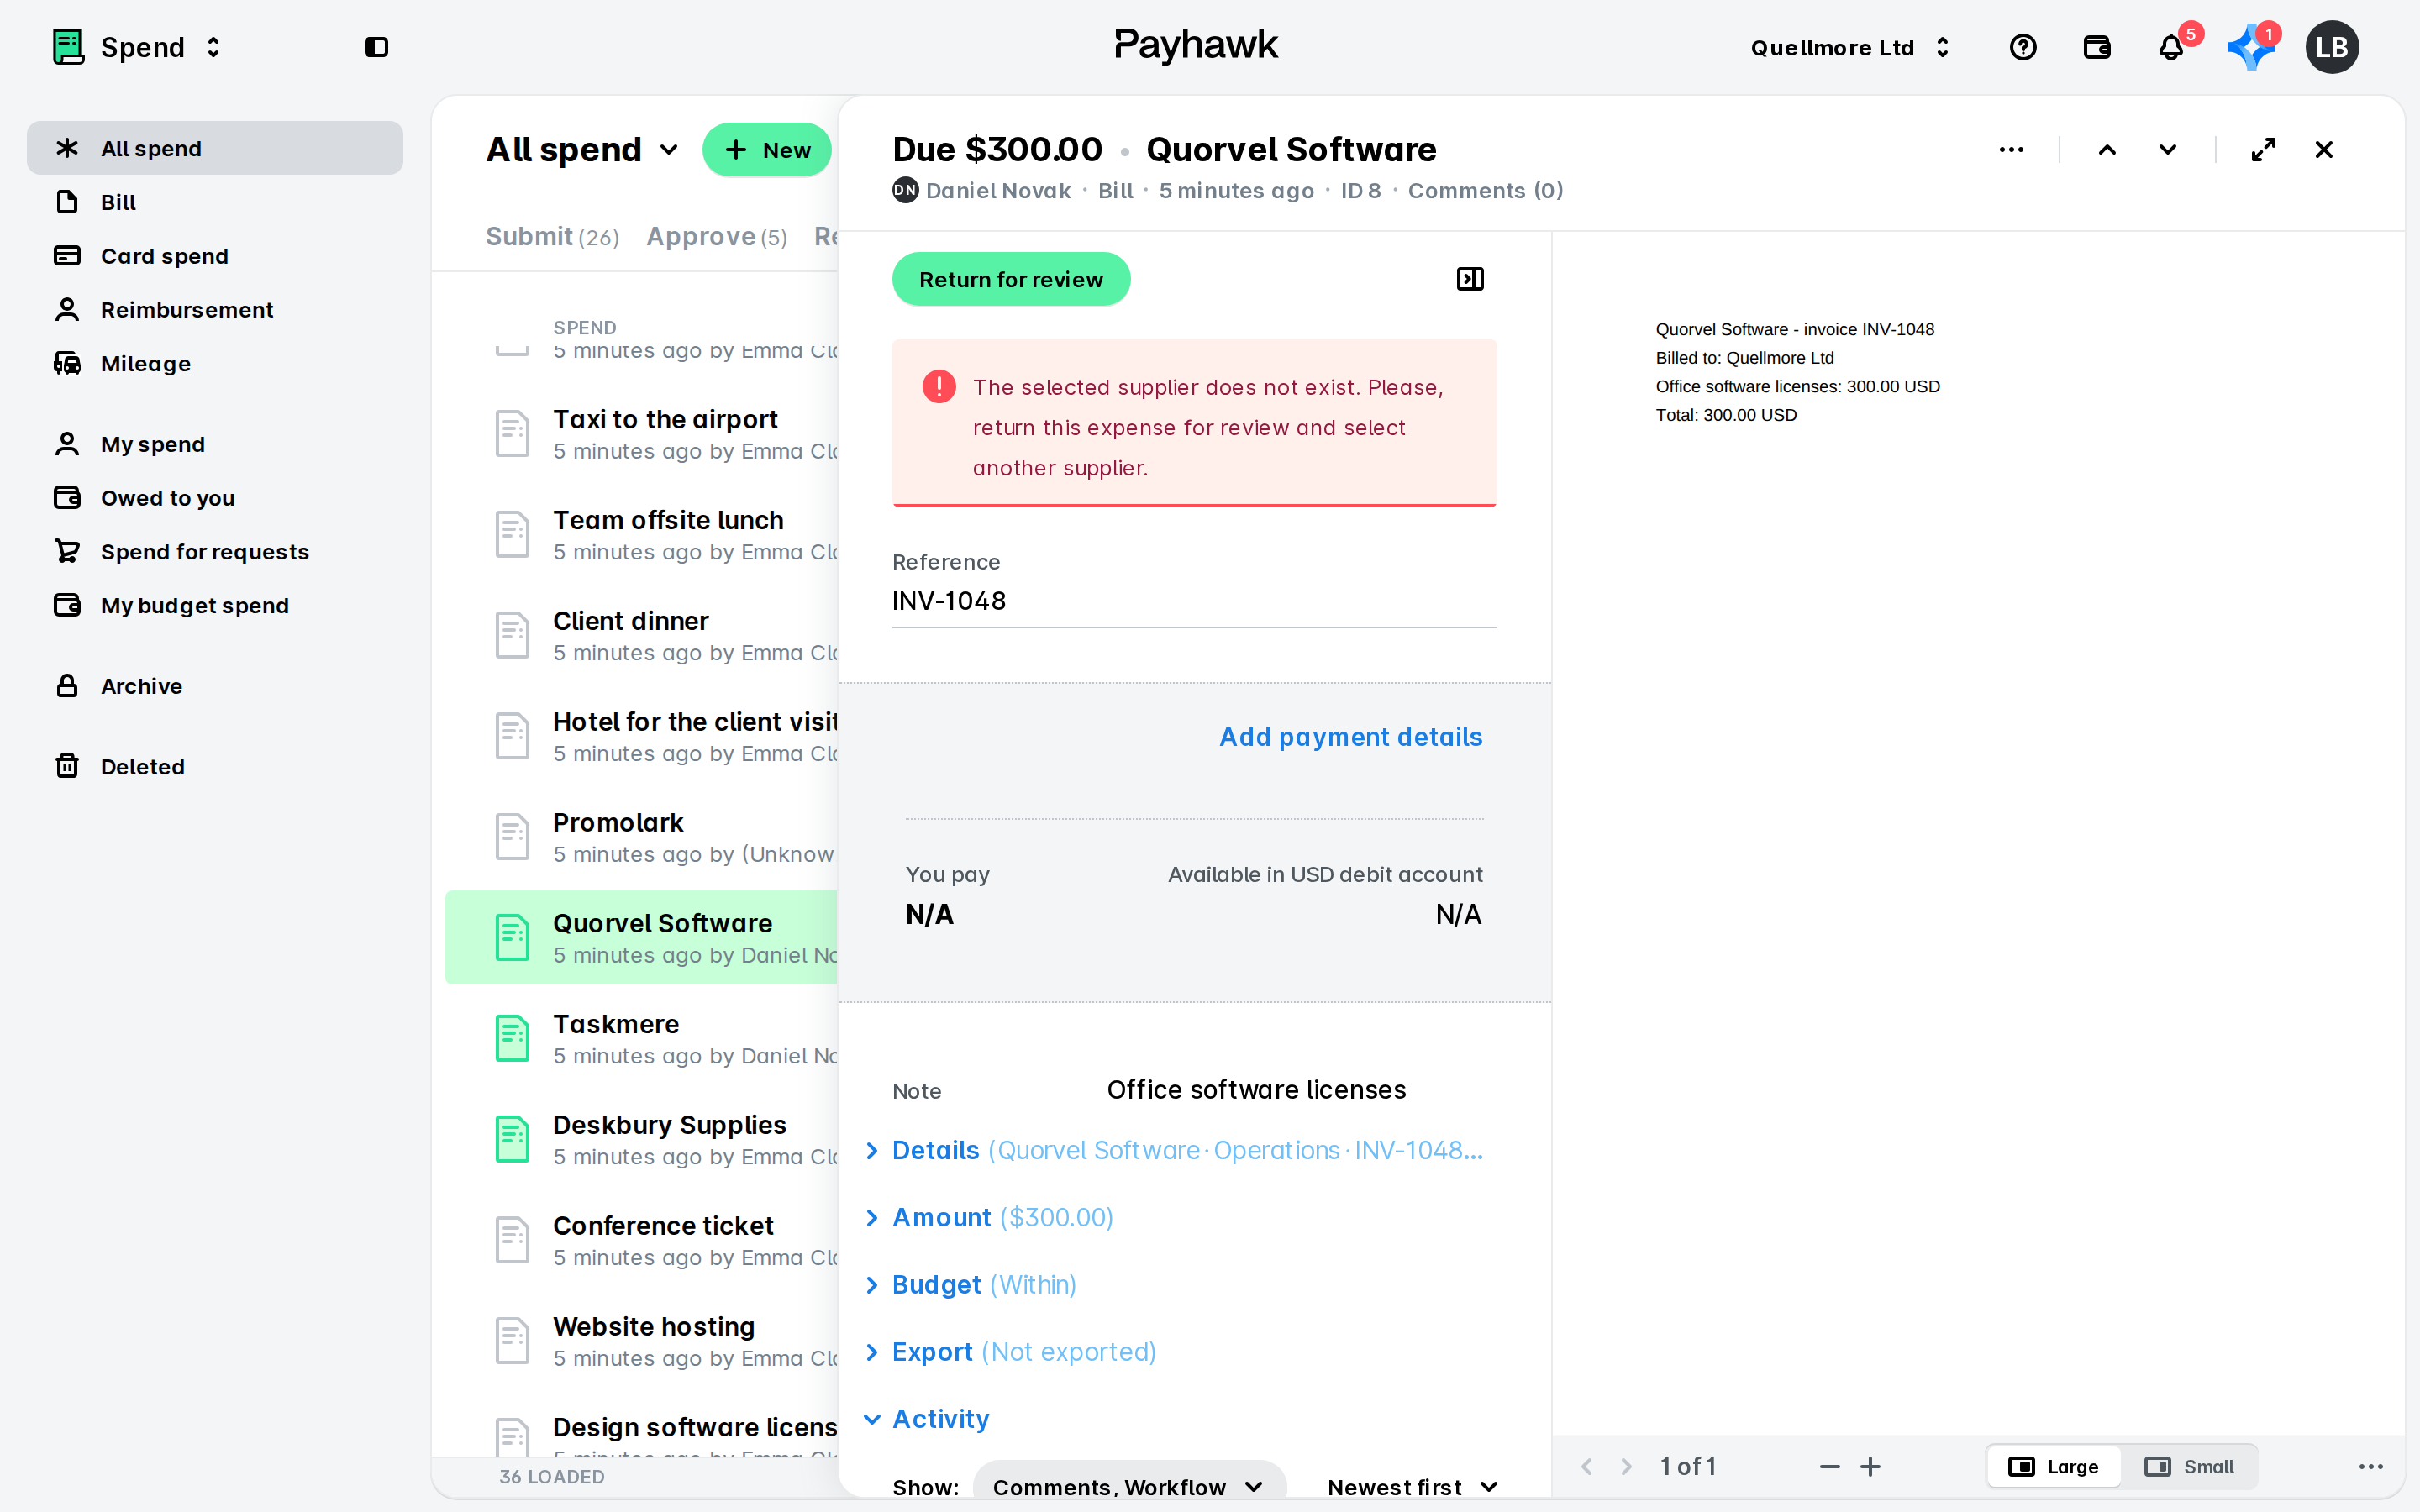Open the Spend module switcher
2420x1512 pixels.
tap(137, 47)
